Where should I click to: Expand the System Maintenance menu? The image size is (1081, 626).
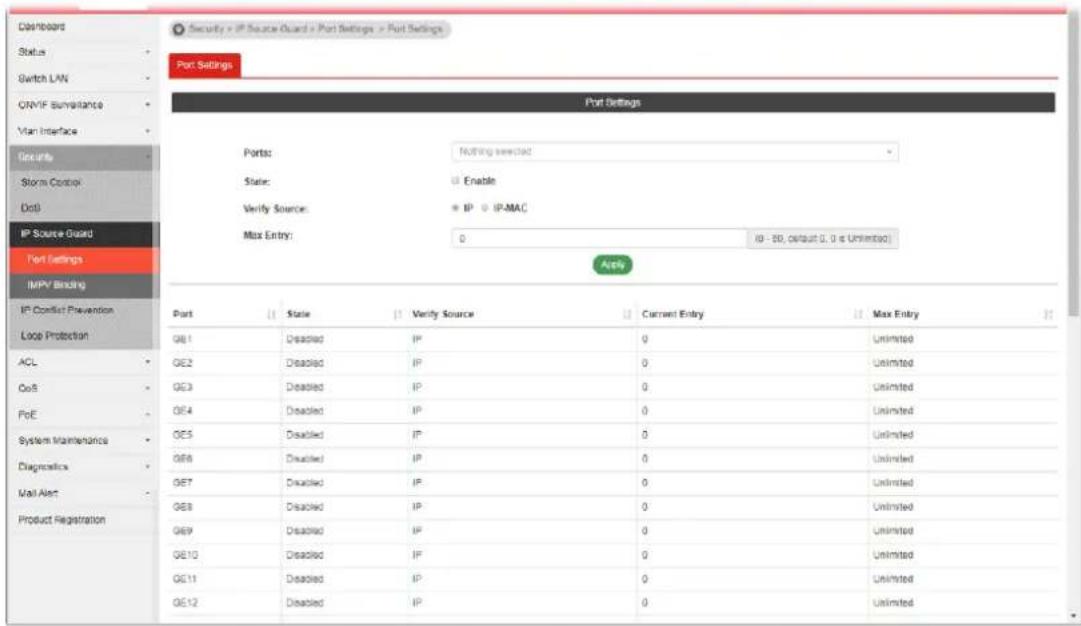click(x=84, y=441)
